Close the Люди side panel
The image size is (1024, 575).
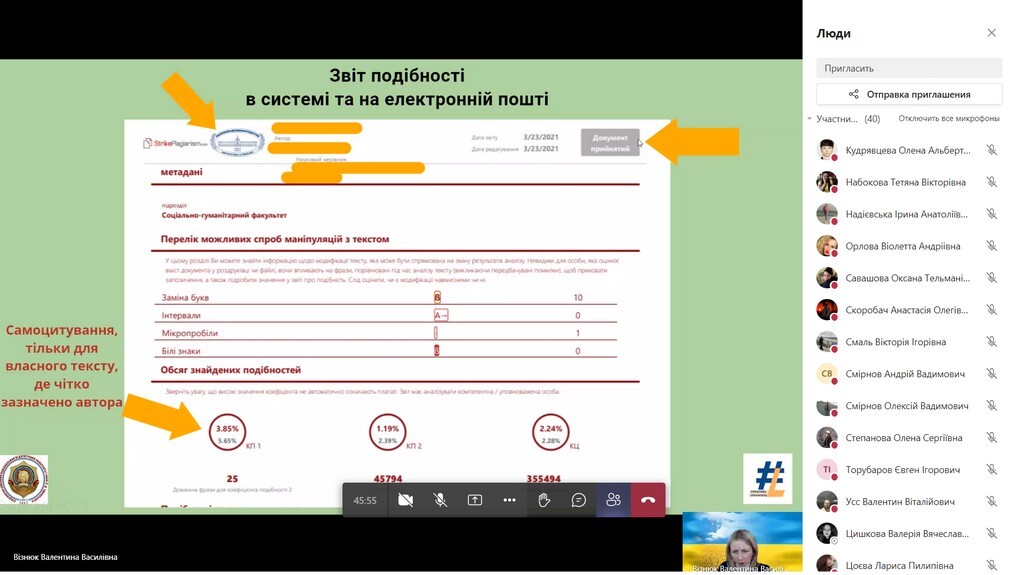click(x=991, y=33)
